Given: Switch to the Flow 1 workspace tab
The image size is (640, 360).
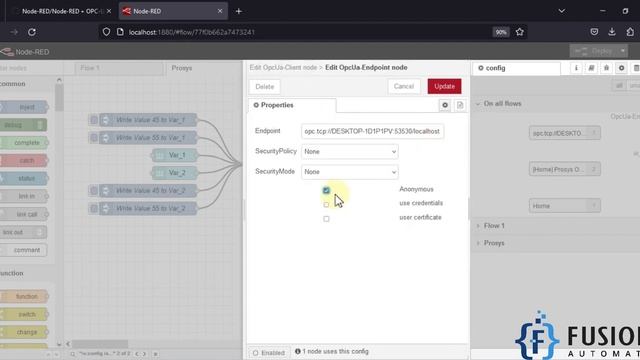Looking at the screenshot, I should (x=119, y=68).
